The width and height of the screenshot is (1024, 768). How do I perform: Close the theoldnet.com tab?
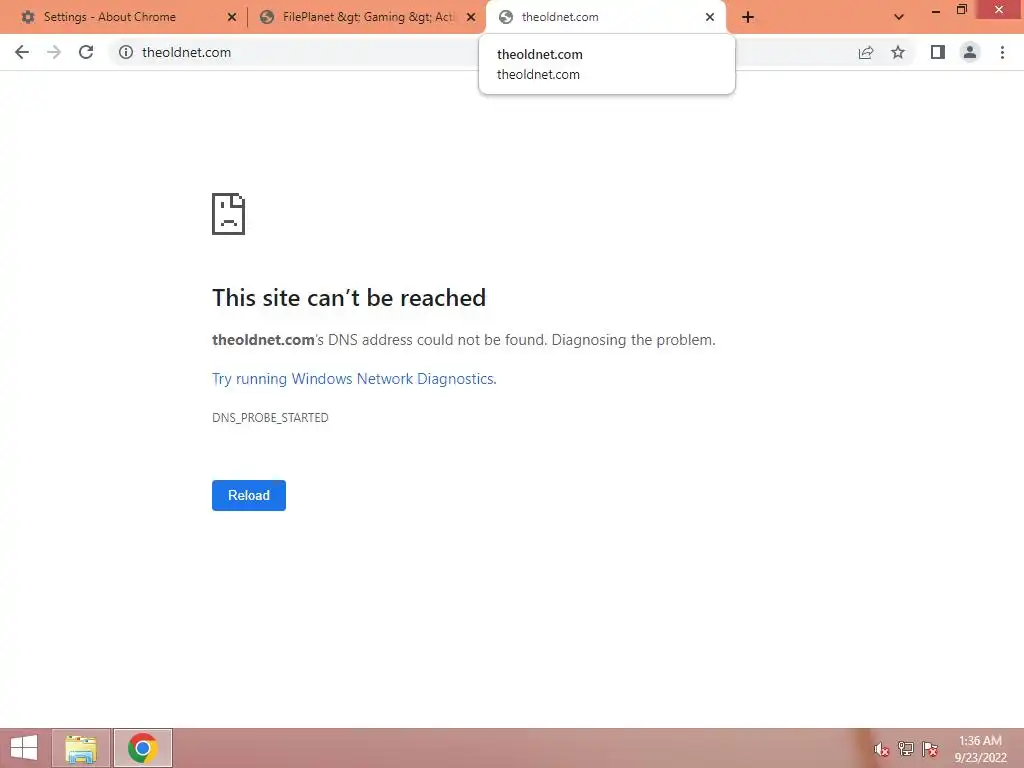(x=710, y=18)
